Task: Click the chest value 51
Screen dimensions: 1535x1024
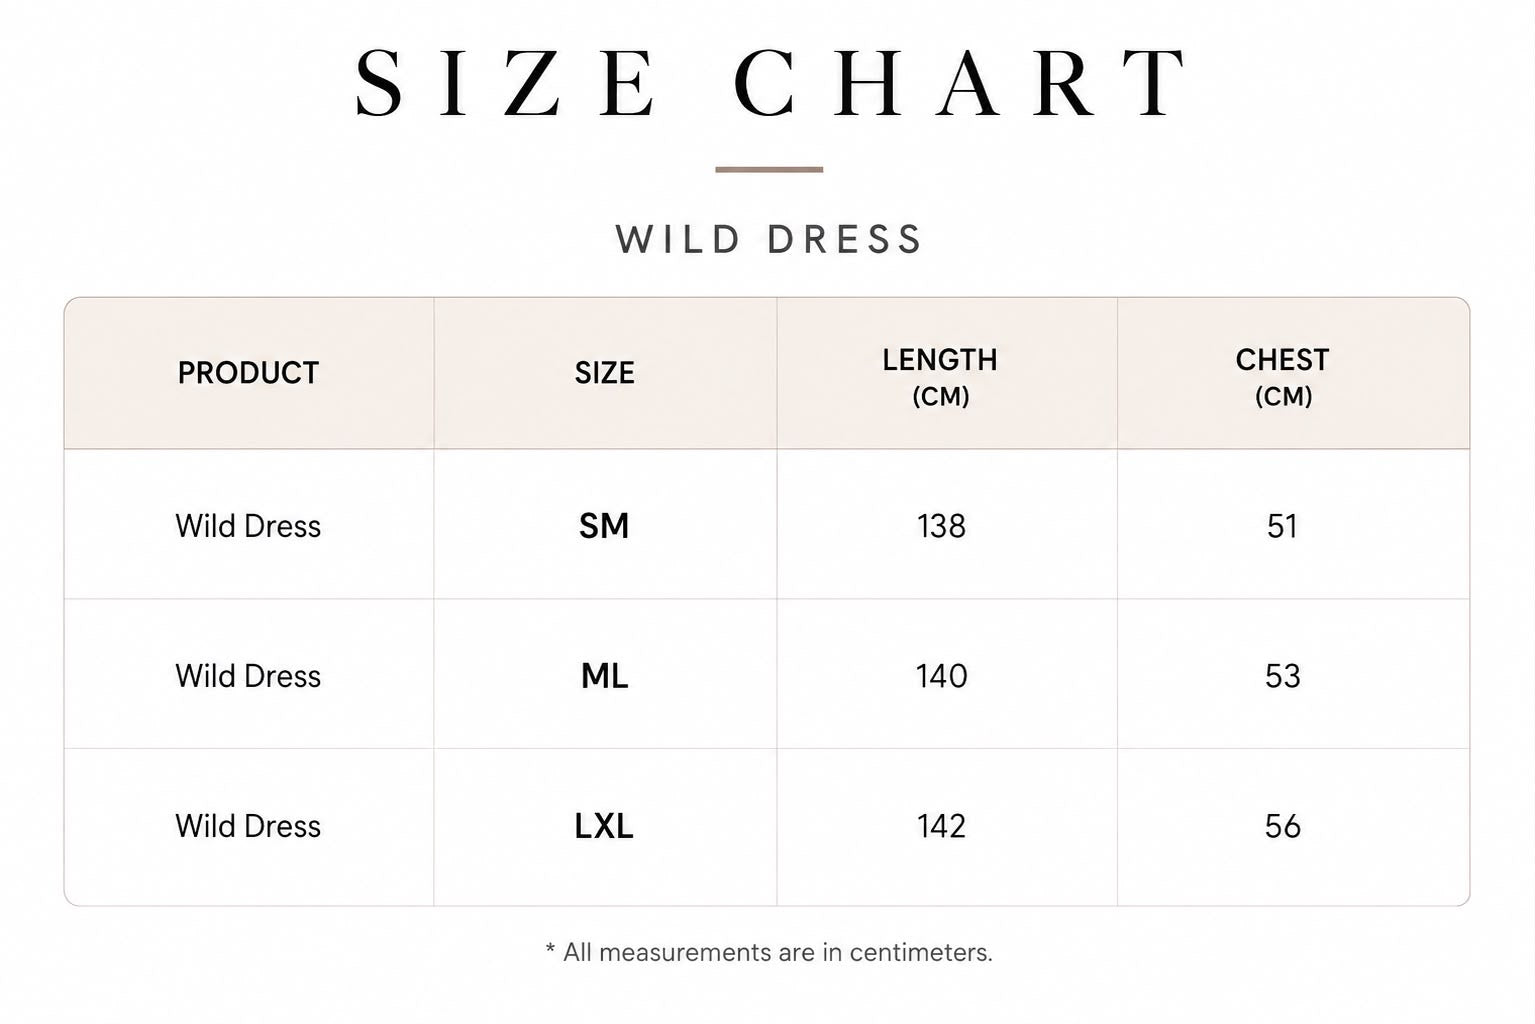Action: tap(1282, 526)
